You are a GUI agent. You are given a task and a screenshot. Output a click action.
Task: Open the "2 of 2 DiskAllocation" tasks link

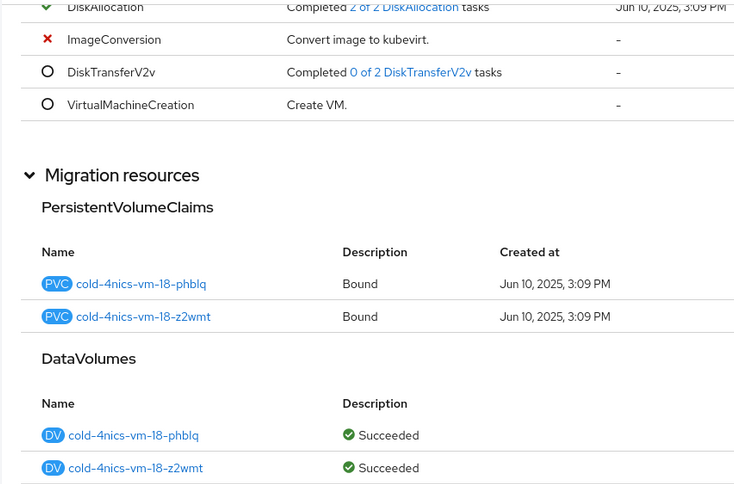click(x=404, y=7)
